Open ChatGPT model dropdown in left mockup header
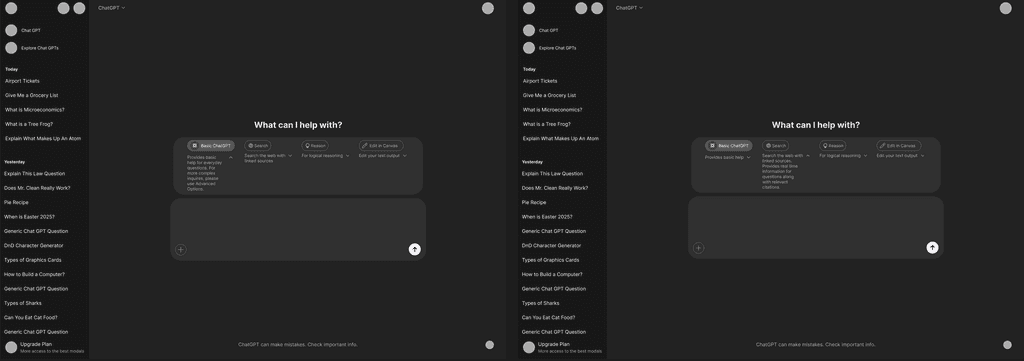1024x361 pixels. [112, 8]
